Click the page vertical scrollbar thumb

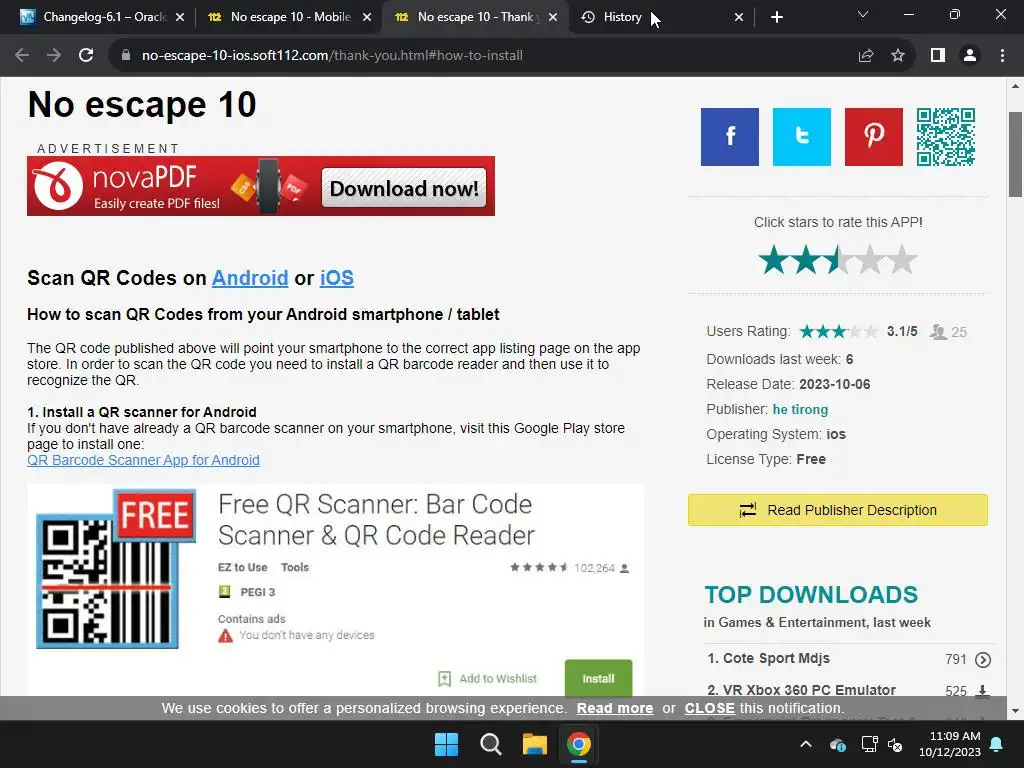[1015, 154]
